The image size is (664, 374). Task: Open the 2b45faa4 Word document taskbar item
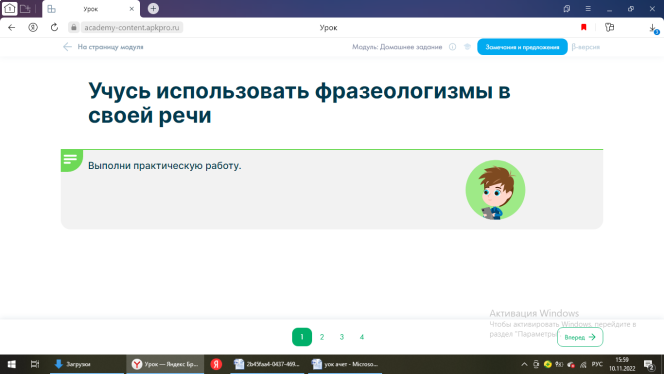coord(267,364)
